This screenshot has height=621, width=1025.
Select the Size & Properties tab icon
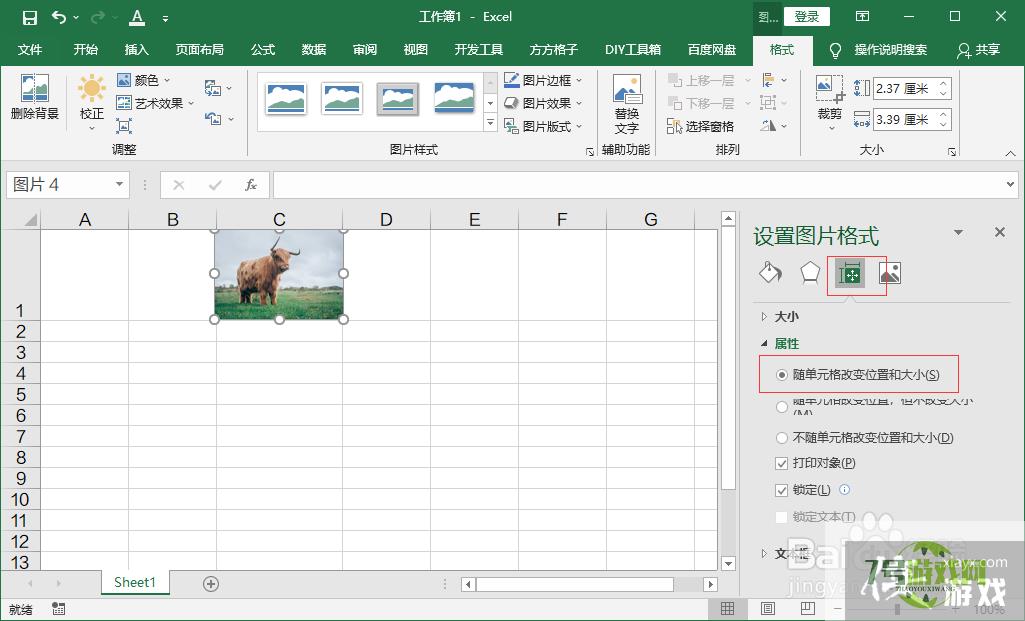click(x=849, y=274)
